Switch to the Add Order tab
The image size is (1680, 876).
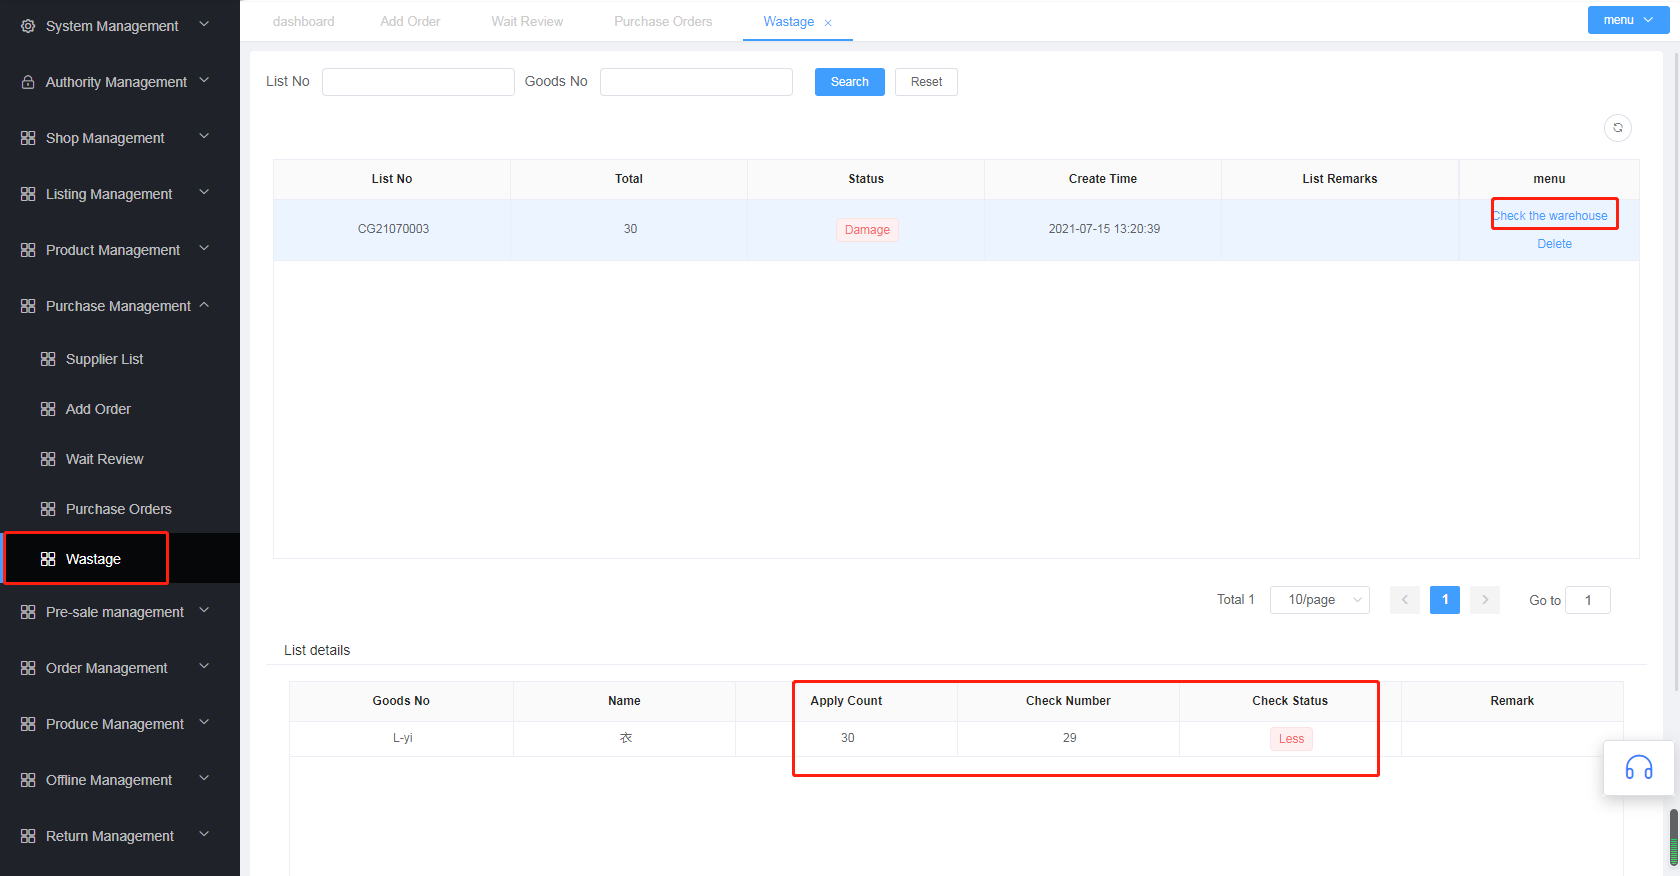point(410,22)
